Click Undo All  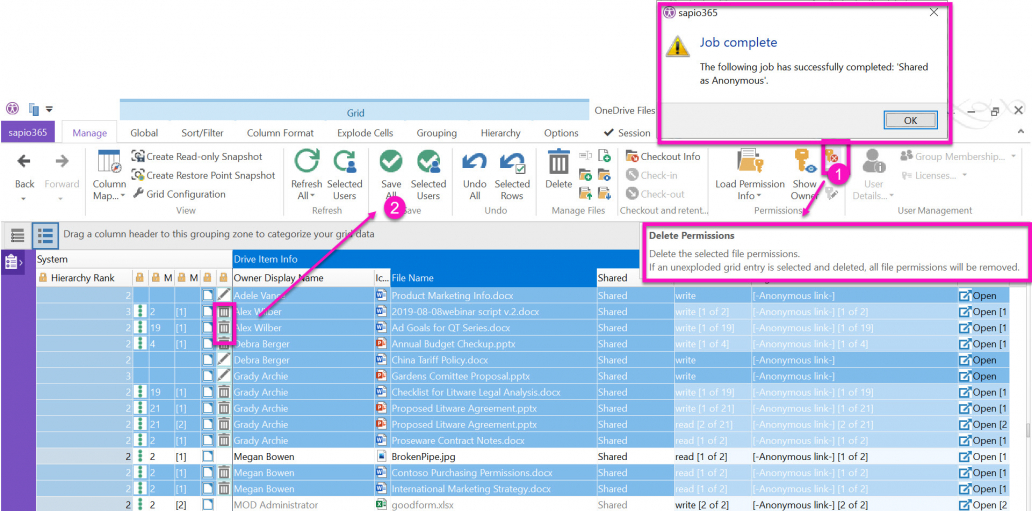[475, 176]
